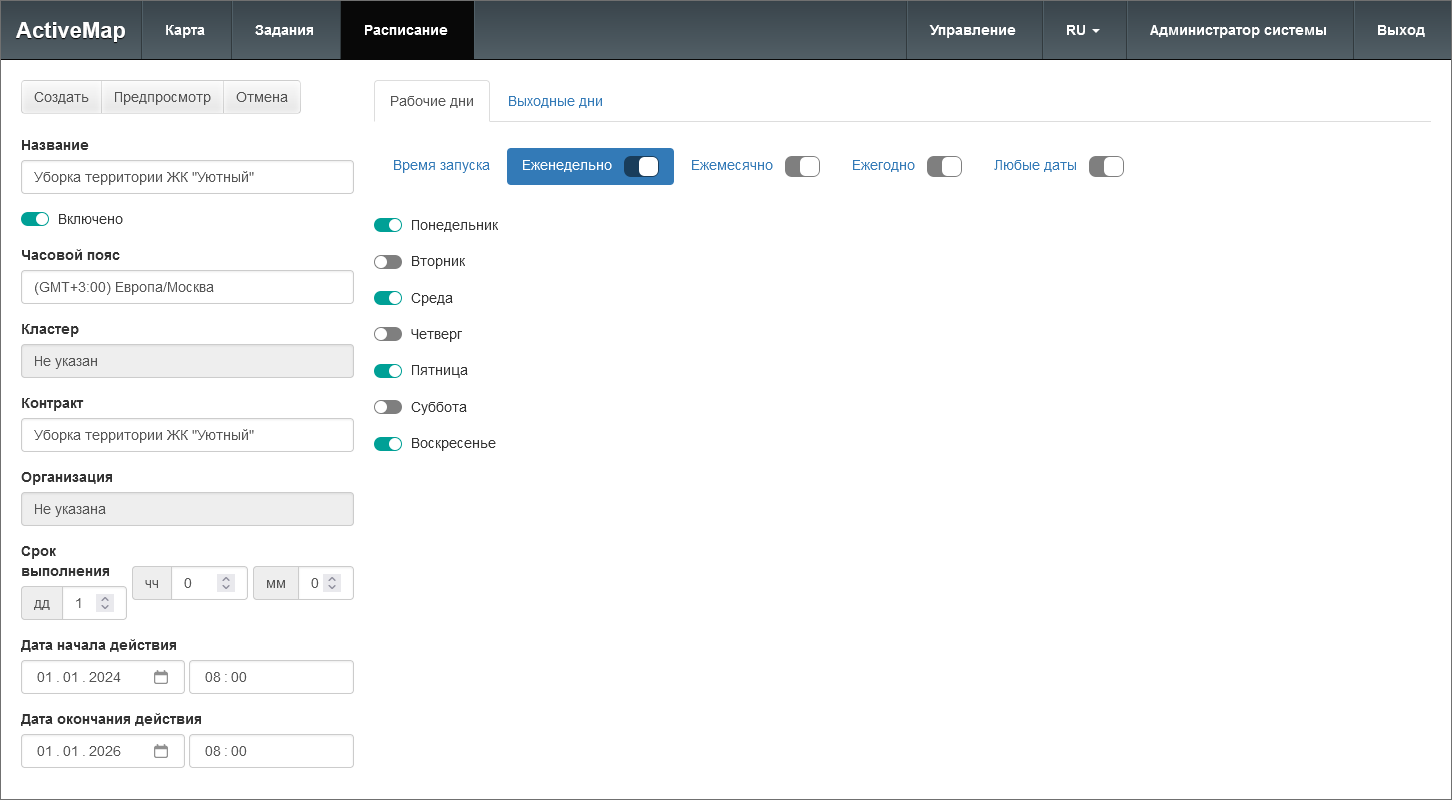Open the Часовой пояс timezone selector
The height and width of the screenshot is (800, 1452).
pyautogui.click(x=187, y=287)
